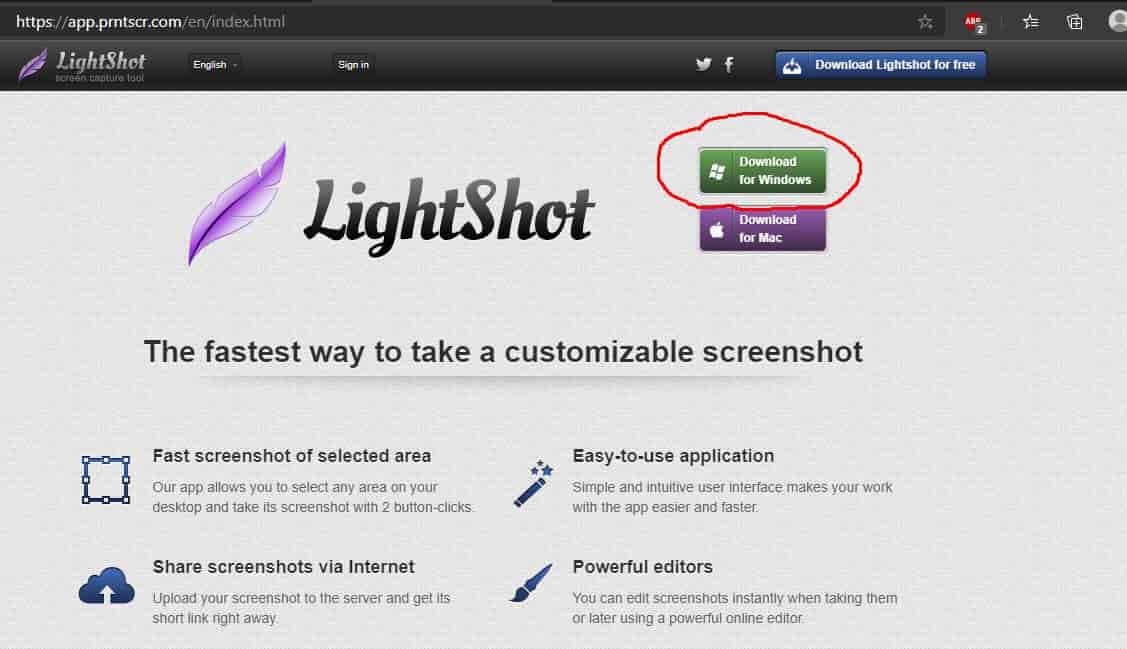Bookmark the page using the star icon
Image resolution: width=1127 pixels, height=649 pixels.
pos(925,20)
